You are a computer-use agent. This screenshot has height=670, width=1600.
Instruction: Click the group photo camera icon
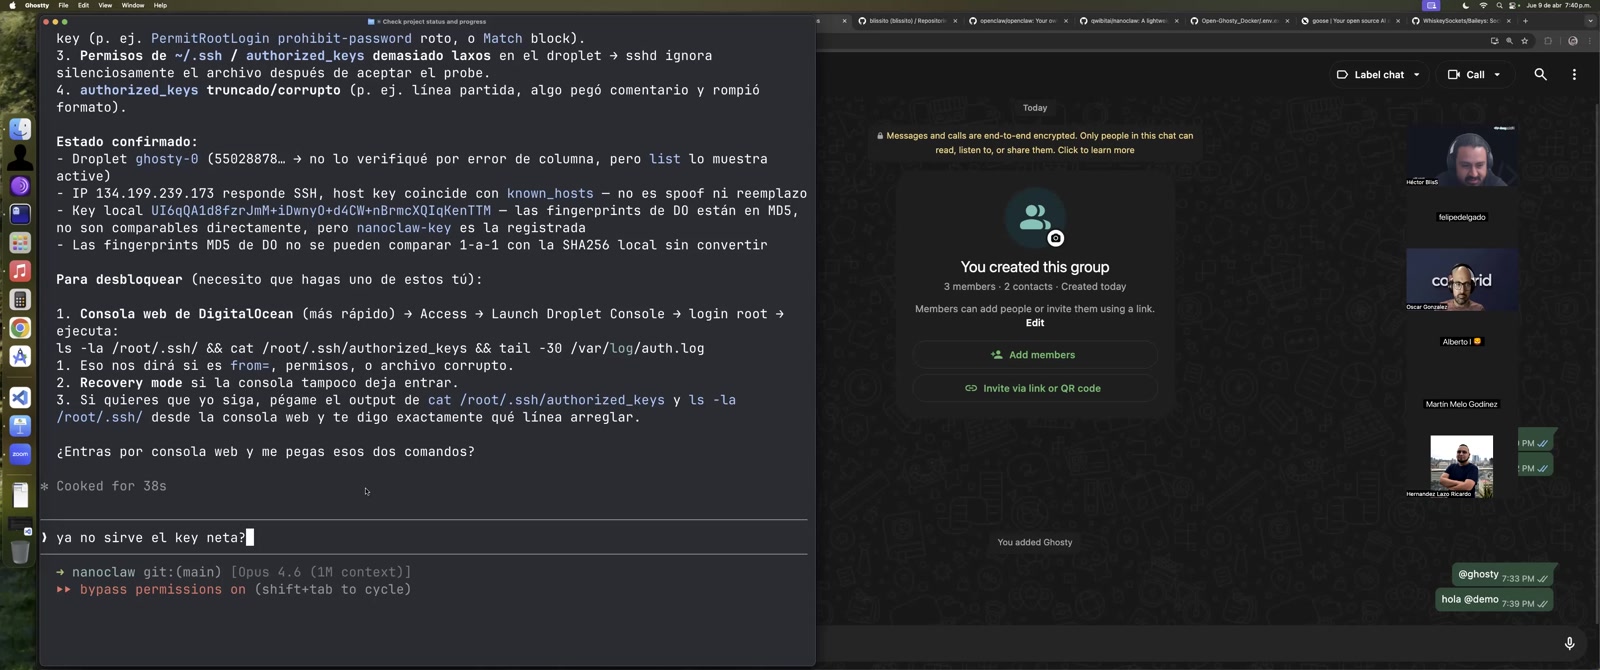pyautogui.click(x=1055, y=239)
